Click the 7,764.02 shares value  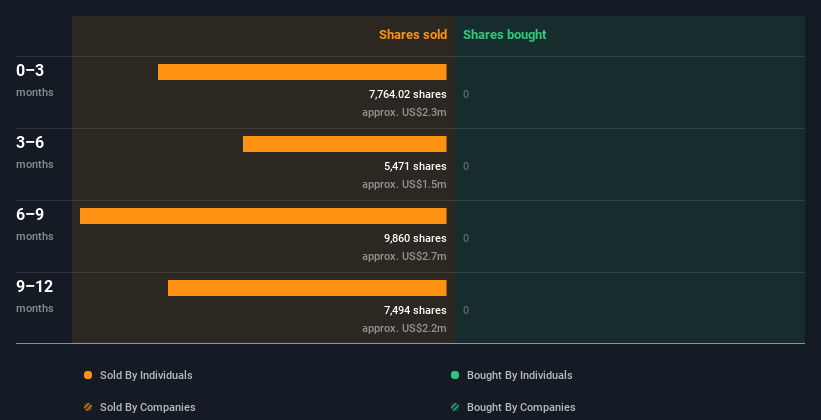408,94
